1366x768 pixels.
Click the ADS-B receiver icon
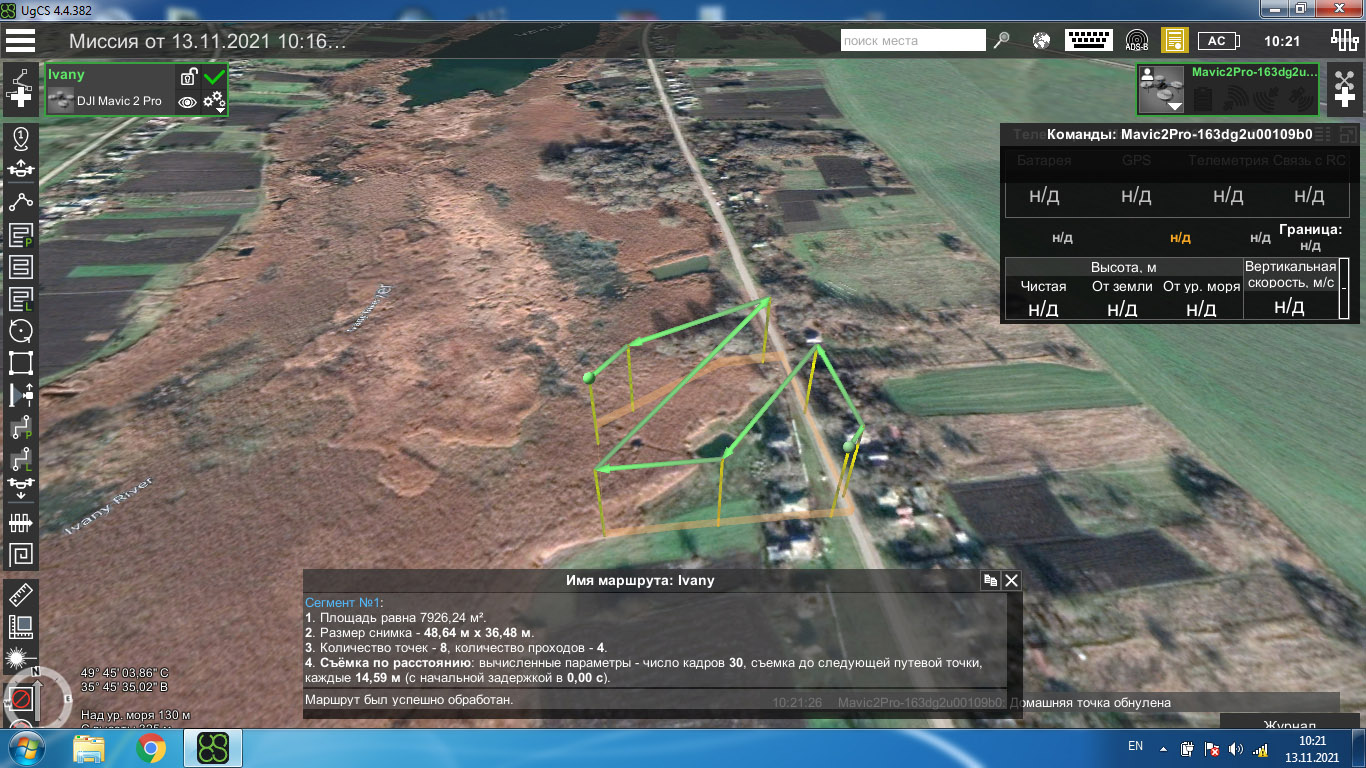pos(1136,41)
